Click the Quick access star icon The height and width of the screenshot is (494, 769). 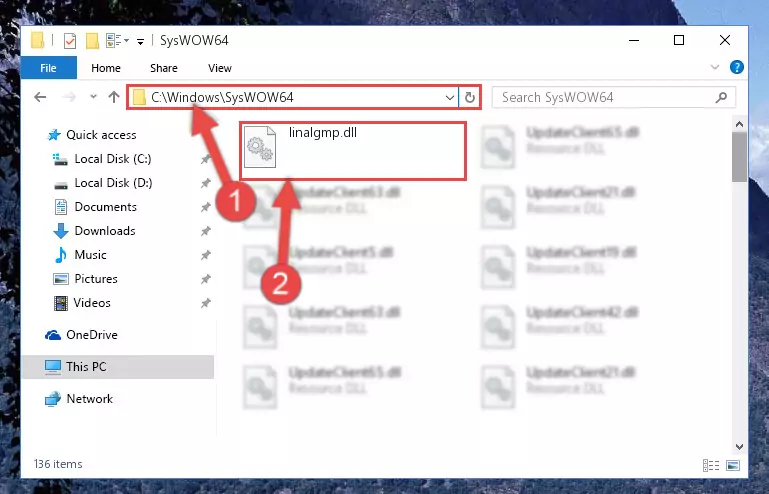(54, 135)
